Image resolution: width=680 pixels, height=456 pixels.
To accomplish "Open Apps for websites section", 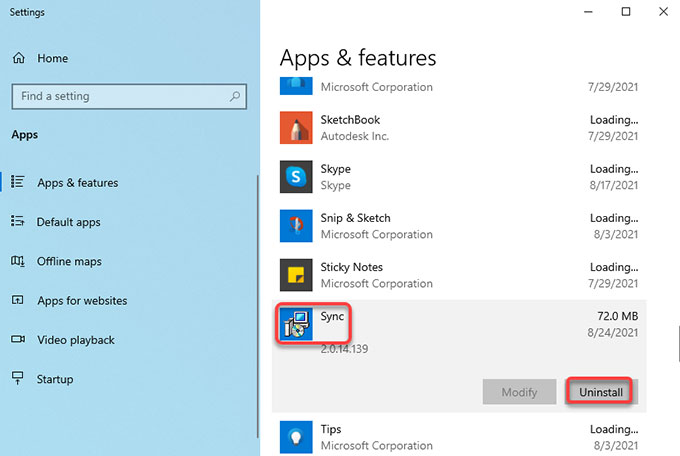I will 82,301.
